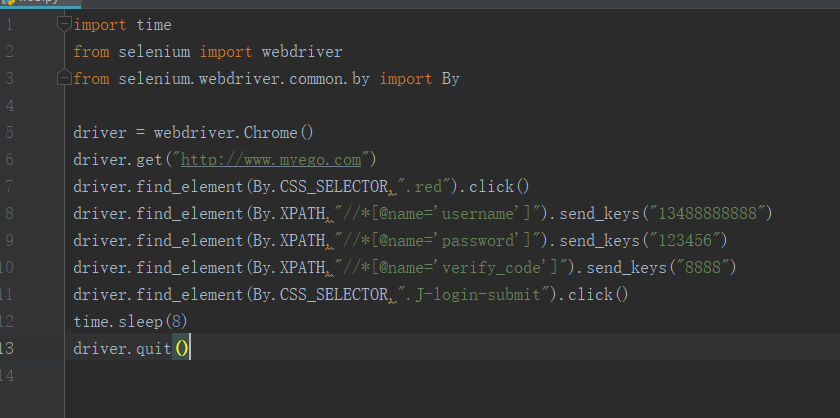Click line number 6 in the gutter
Image resolution: width=840 pixels, height=418 pixels.
(9, 160)
